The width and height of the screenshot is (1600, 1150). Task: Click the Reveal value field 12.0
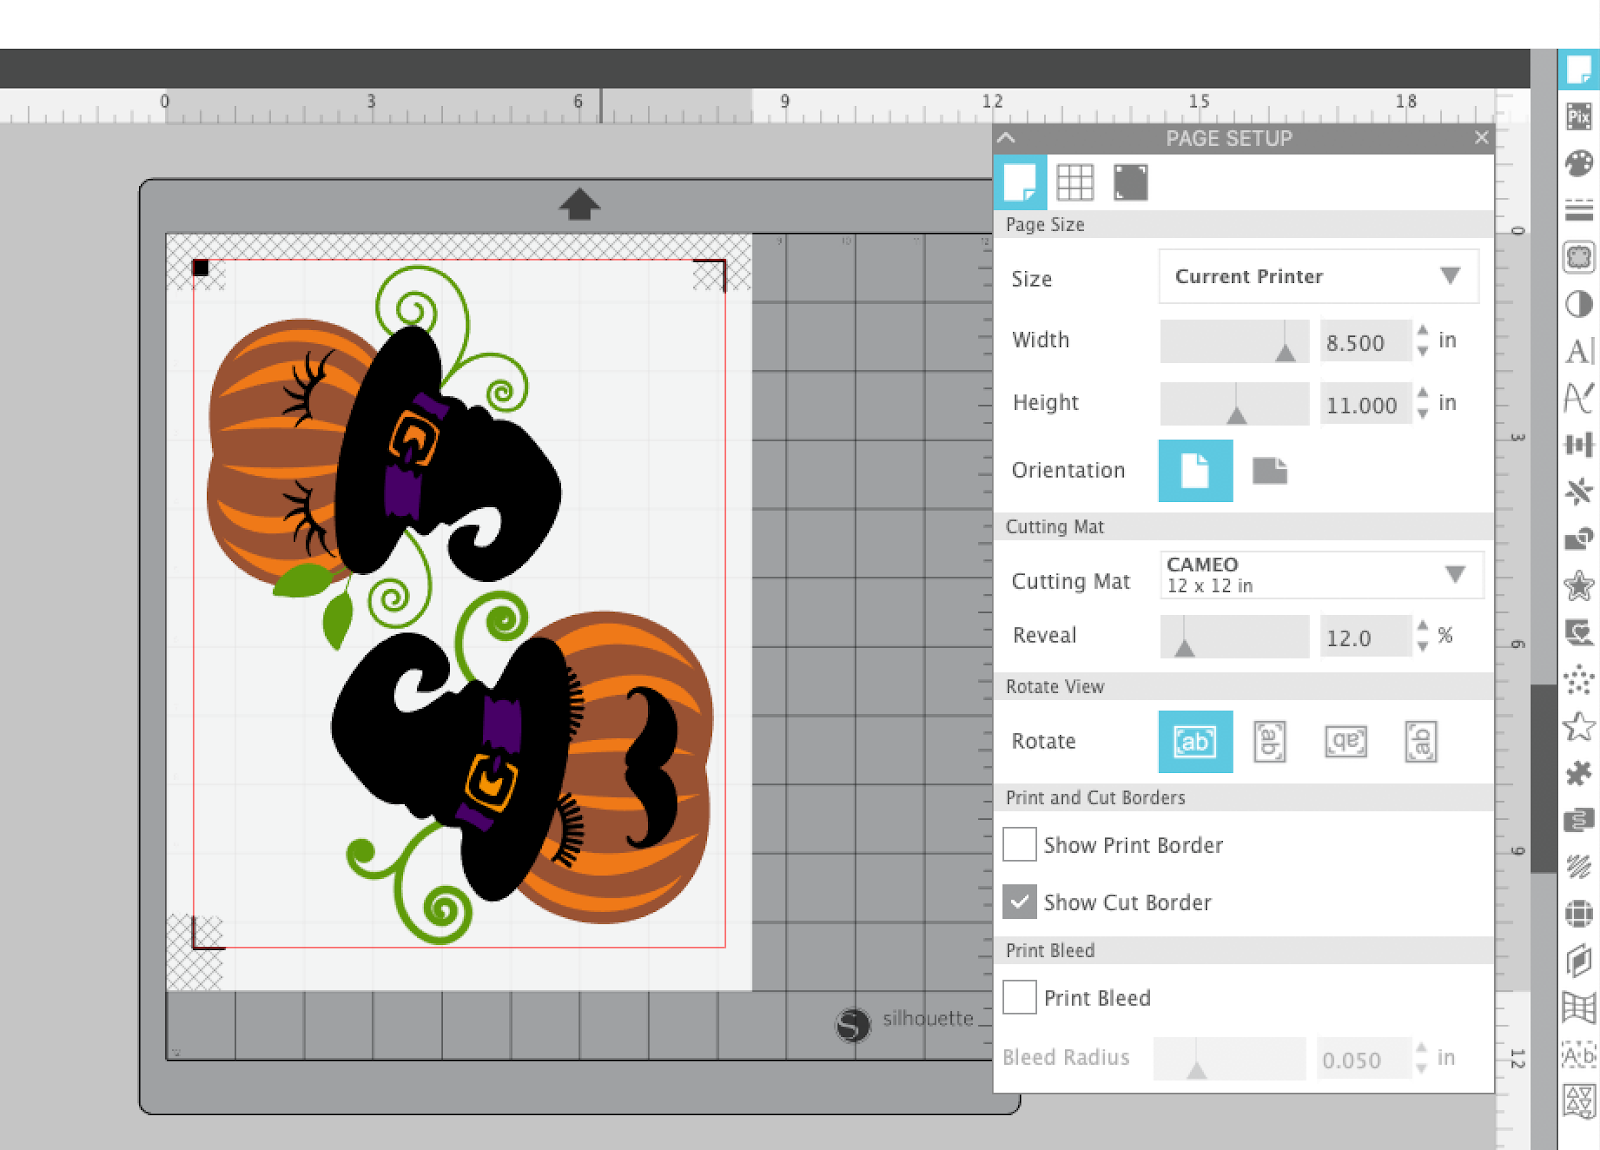coord(1364,637)
